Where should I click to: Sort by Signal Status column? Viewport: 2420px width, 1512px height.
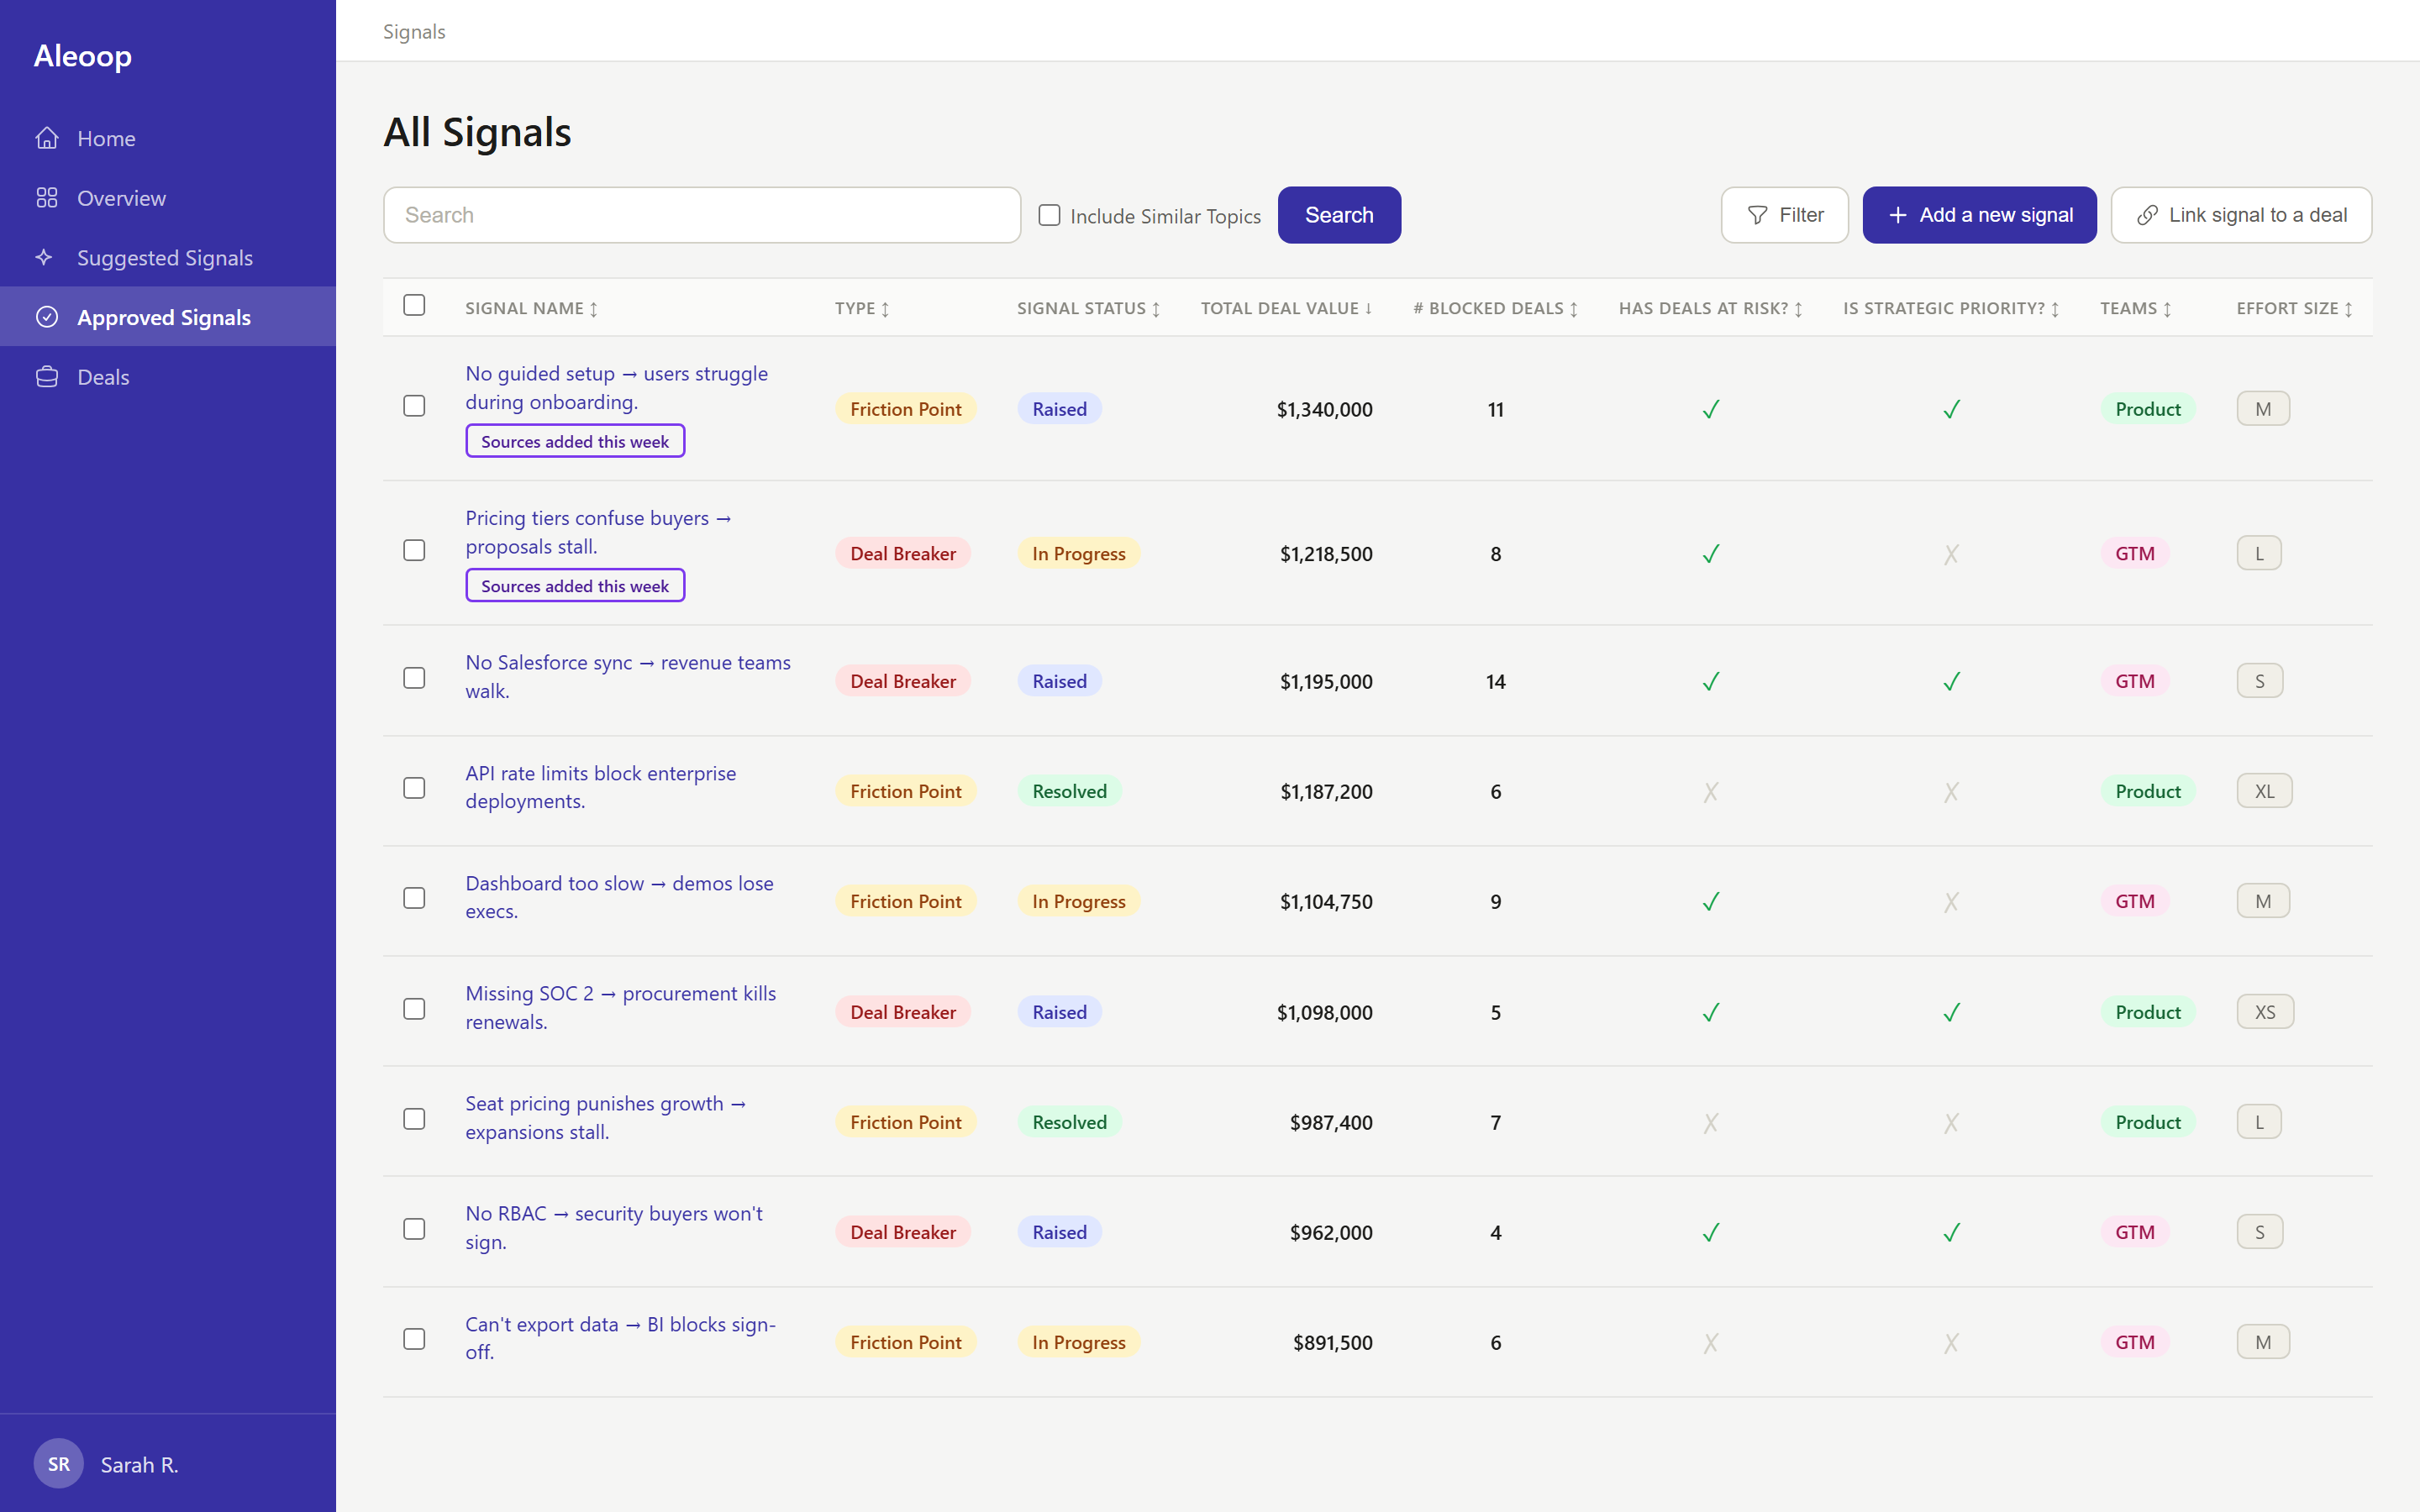click(1088, 308)
